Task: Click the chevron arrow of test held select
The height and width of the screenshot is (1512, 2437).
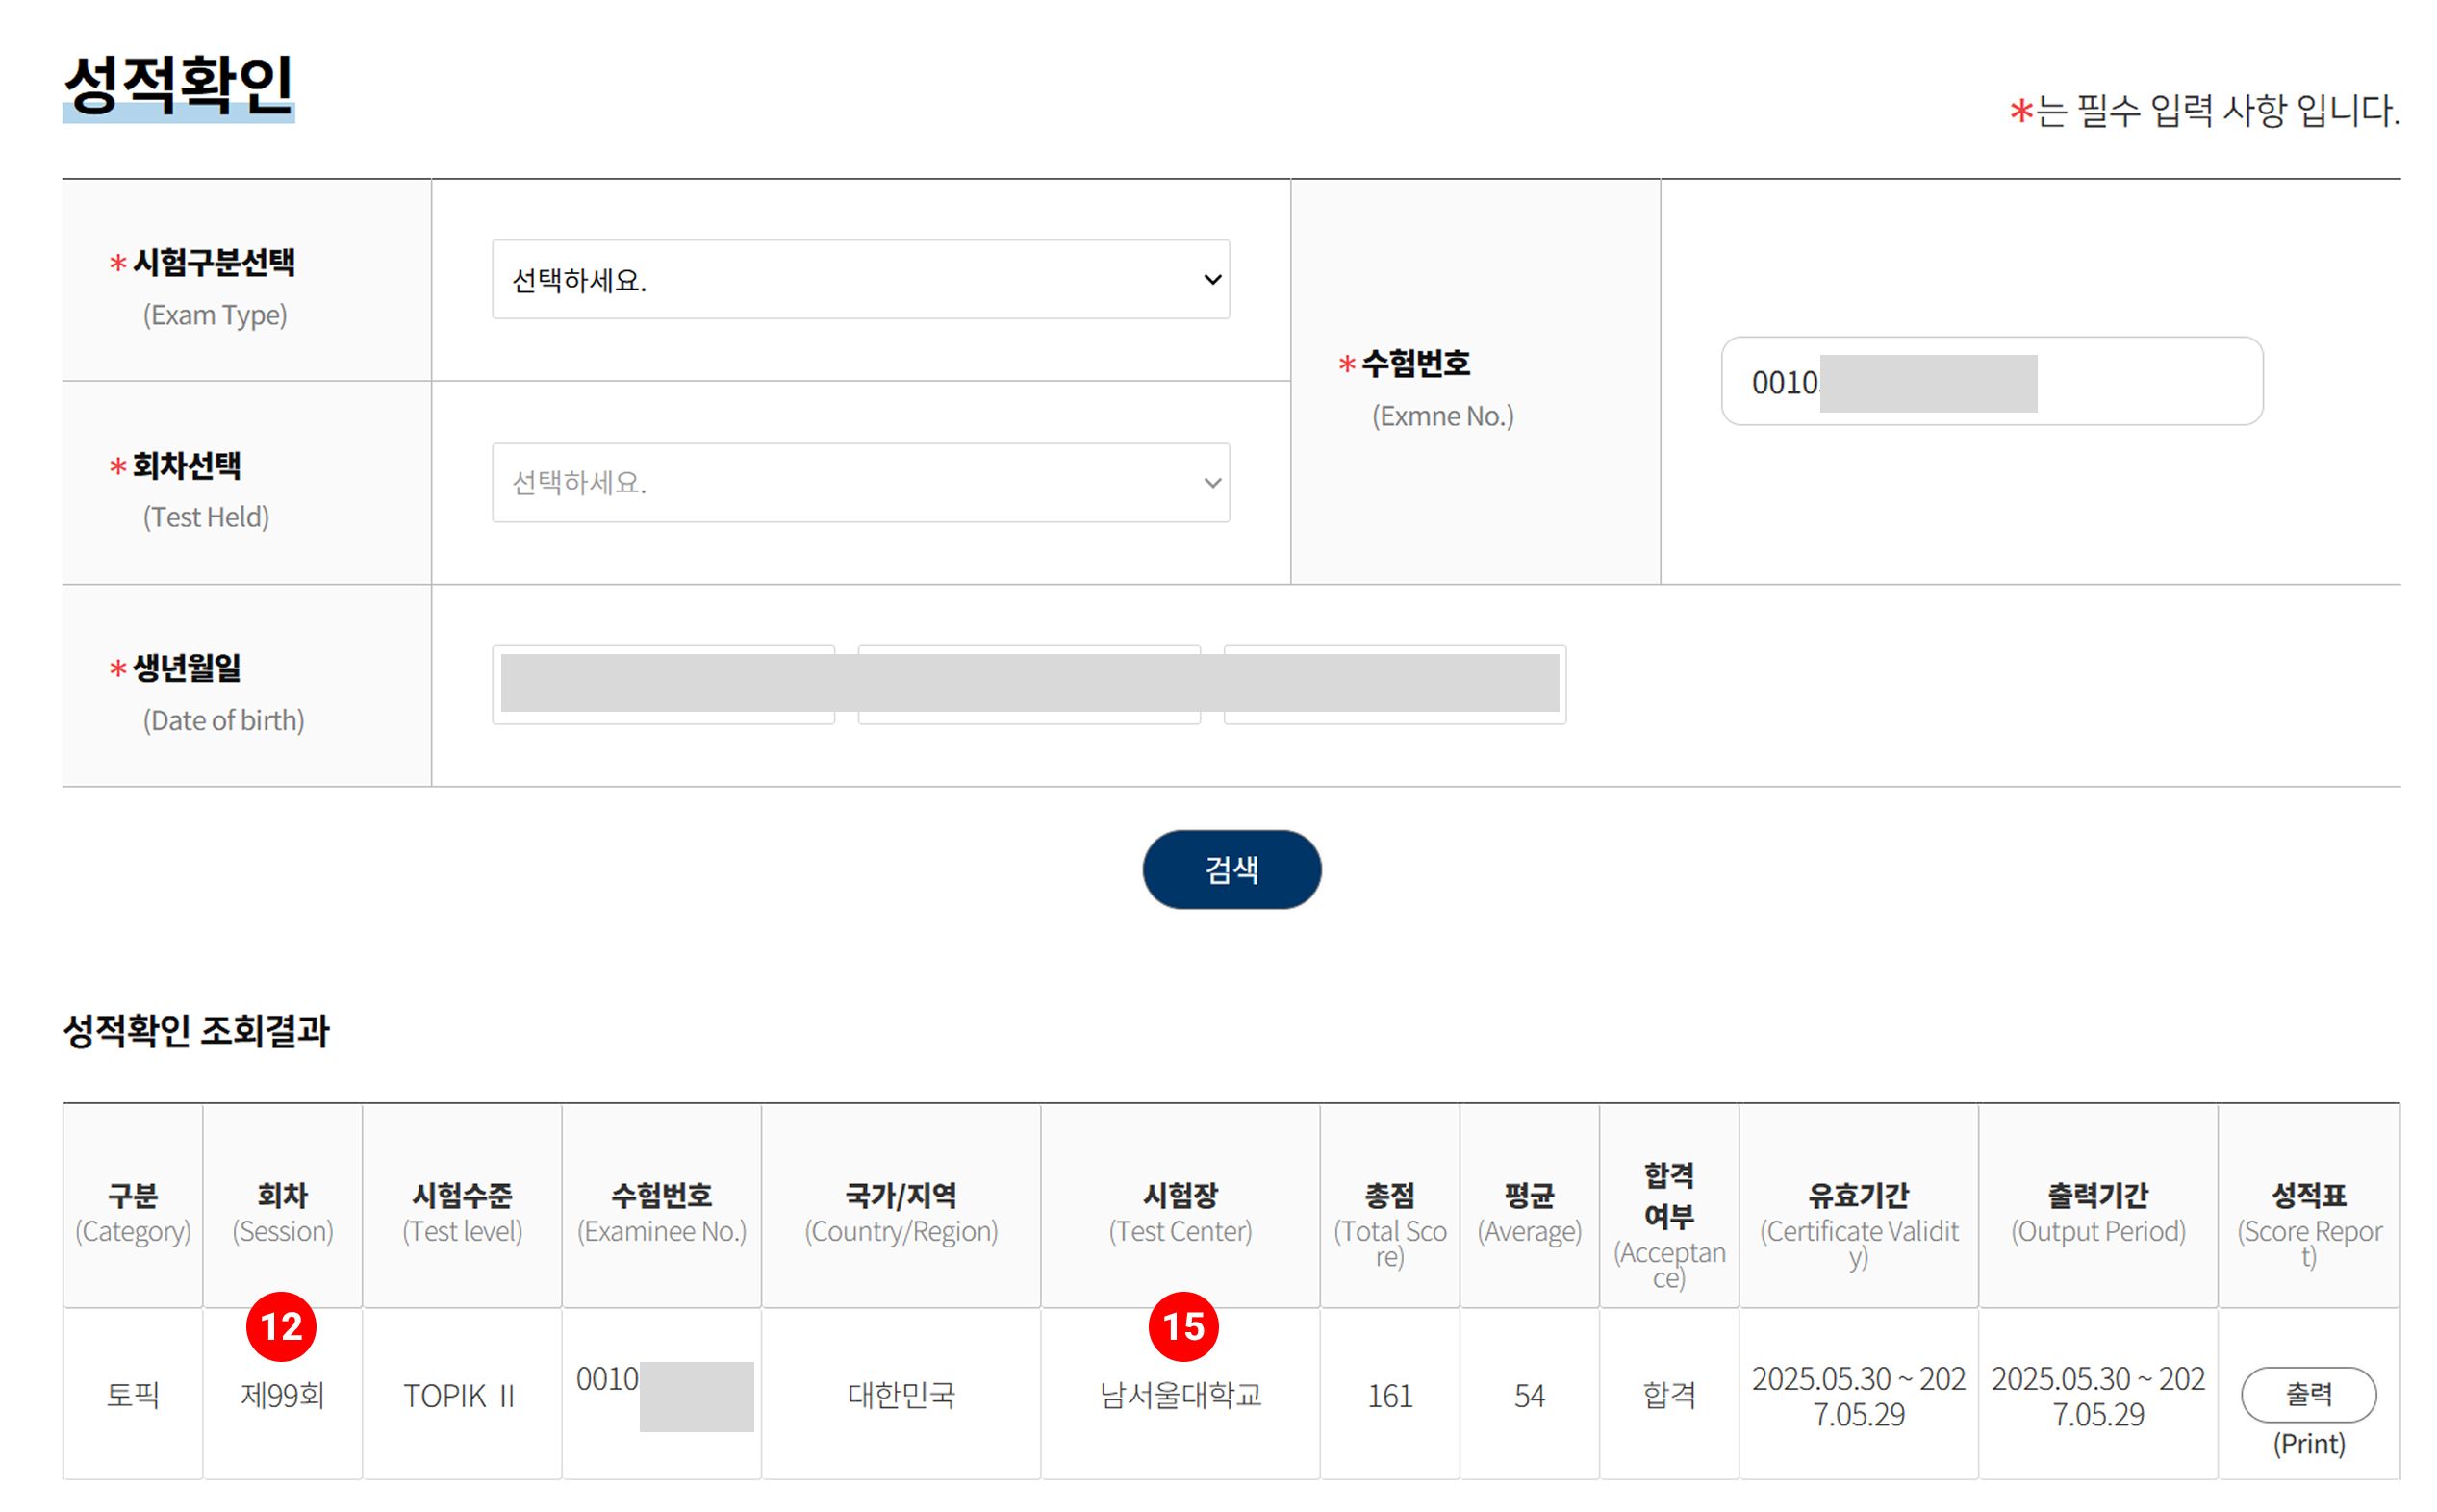Action: [x=1211, y=483]
